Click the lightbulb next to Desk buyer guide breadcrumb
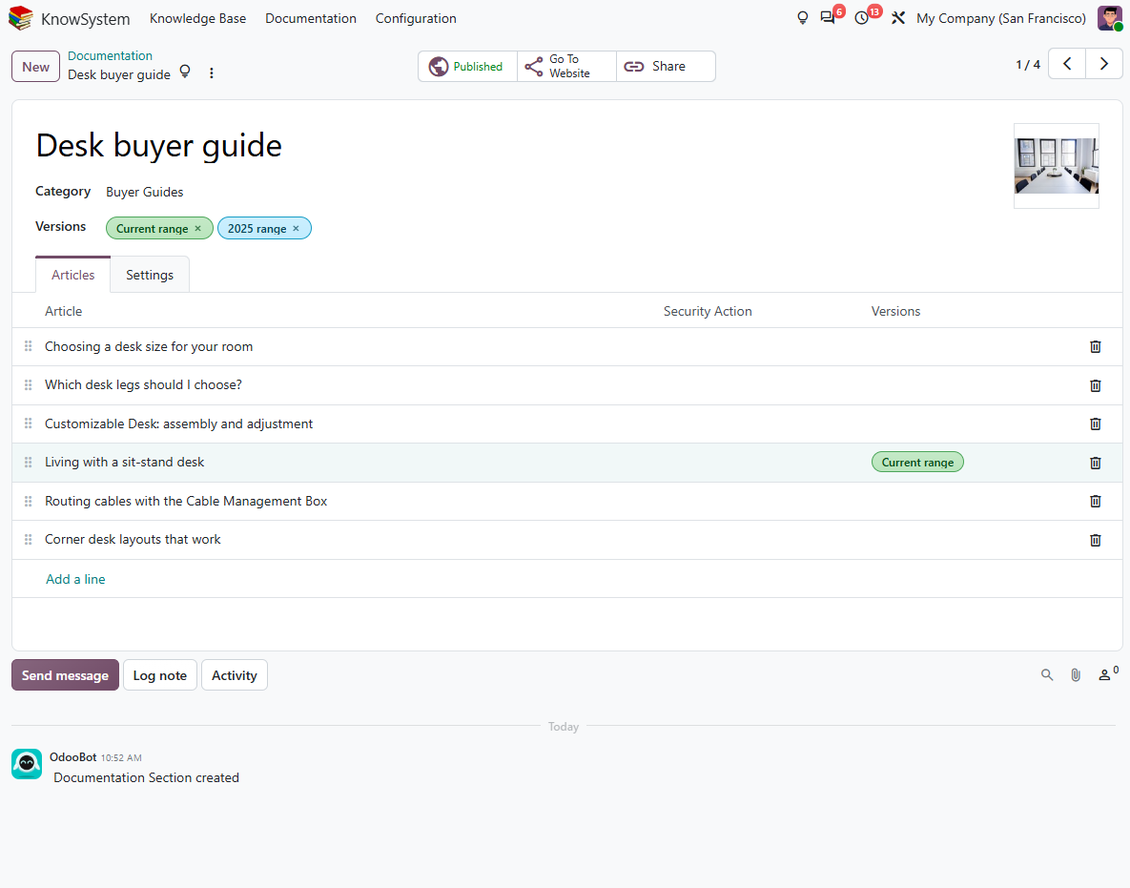This screenshot has width=1130, height=888. 185,71
